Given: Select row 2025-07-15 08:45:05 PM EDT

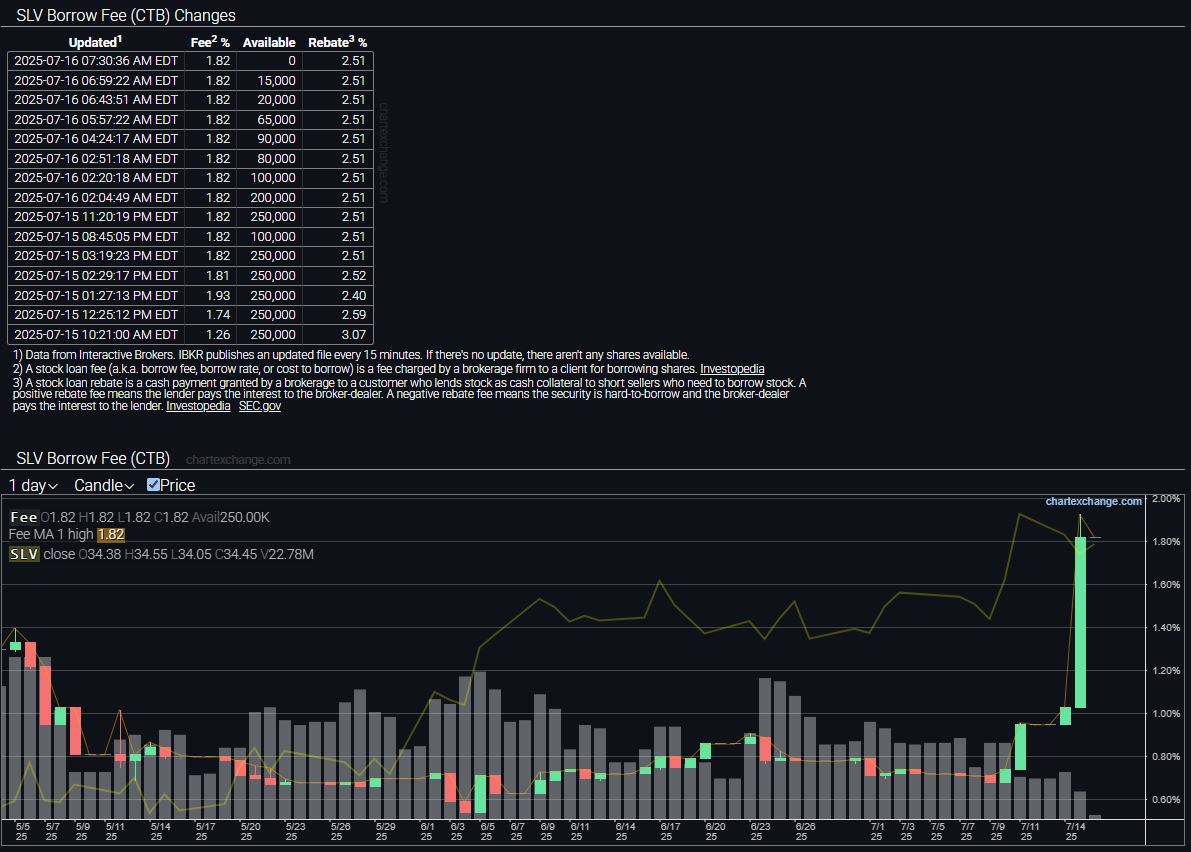Looking at the screenshot, I should click(x=191, y=236).
